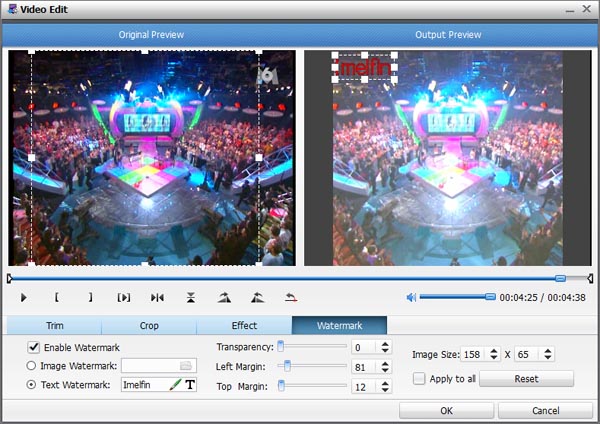Image resolution: width=600 pixels, height=424 pixels.
Task: Click the crop box left middle handle
Action: (x=32, y=158)
